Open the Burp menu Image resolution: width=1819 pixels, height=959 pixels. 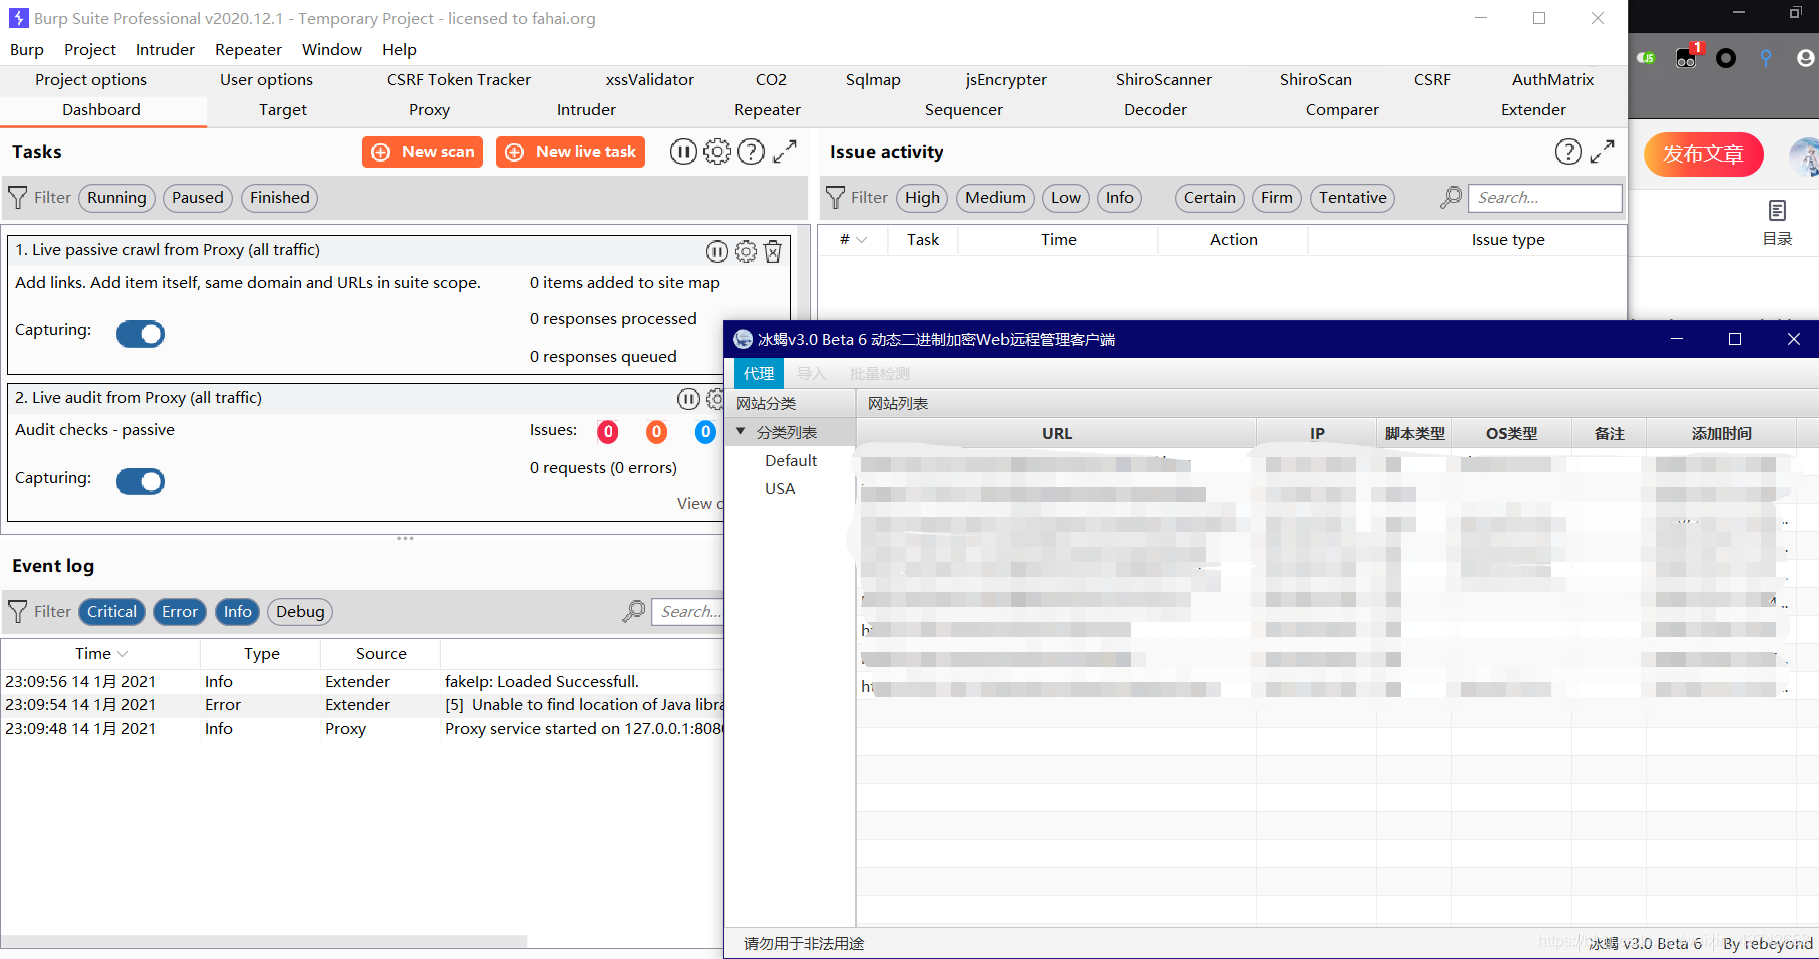(x=27, y=50)
